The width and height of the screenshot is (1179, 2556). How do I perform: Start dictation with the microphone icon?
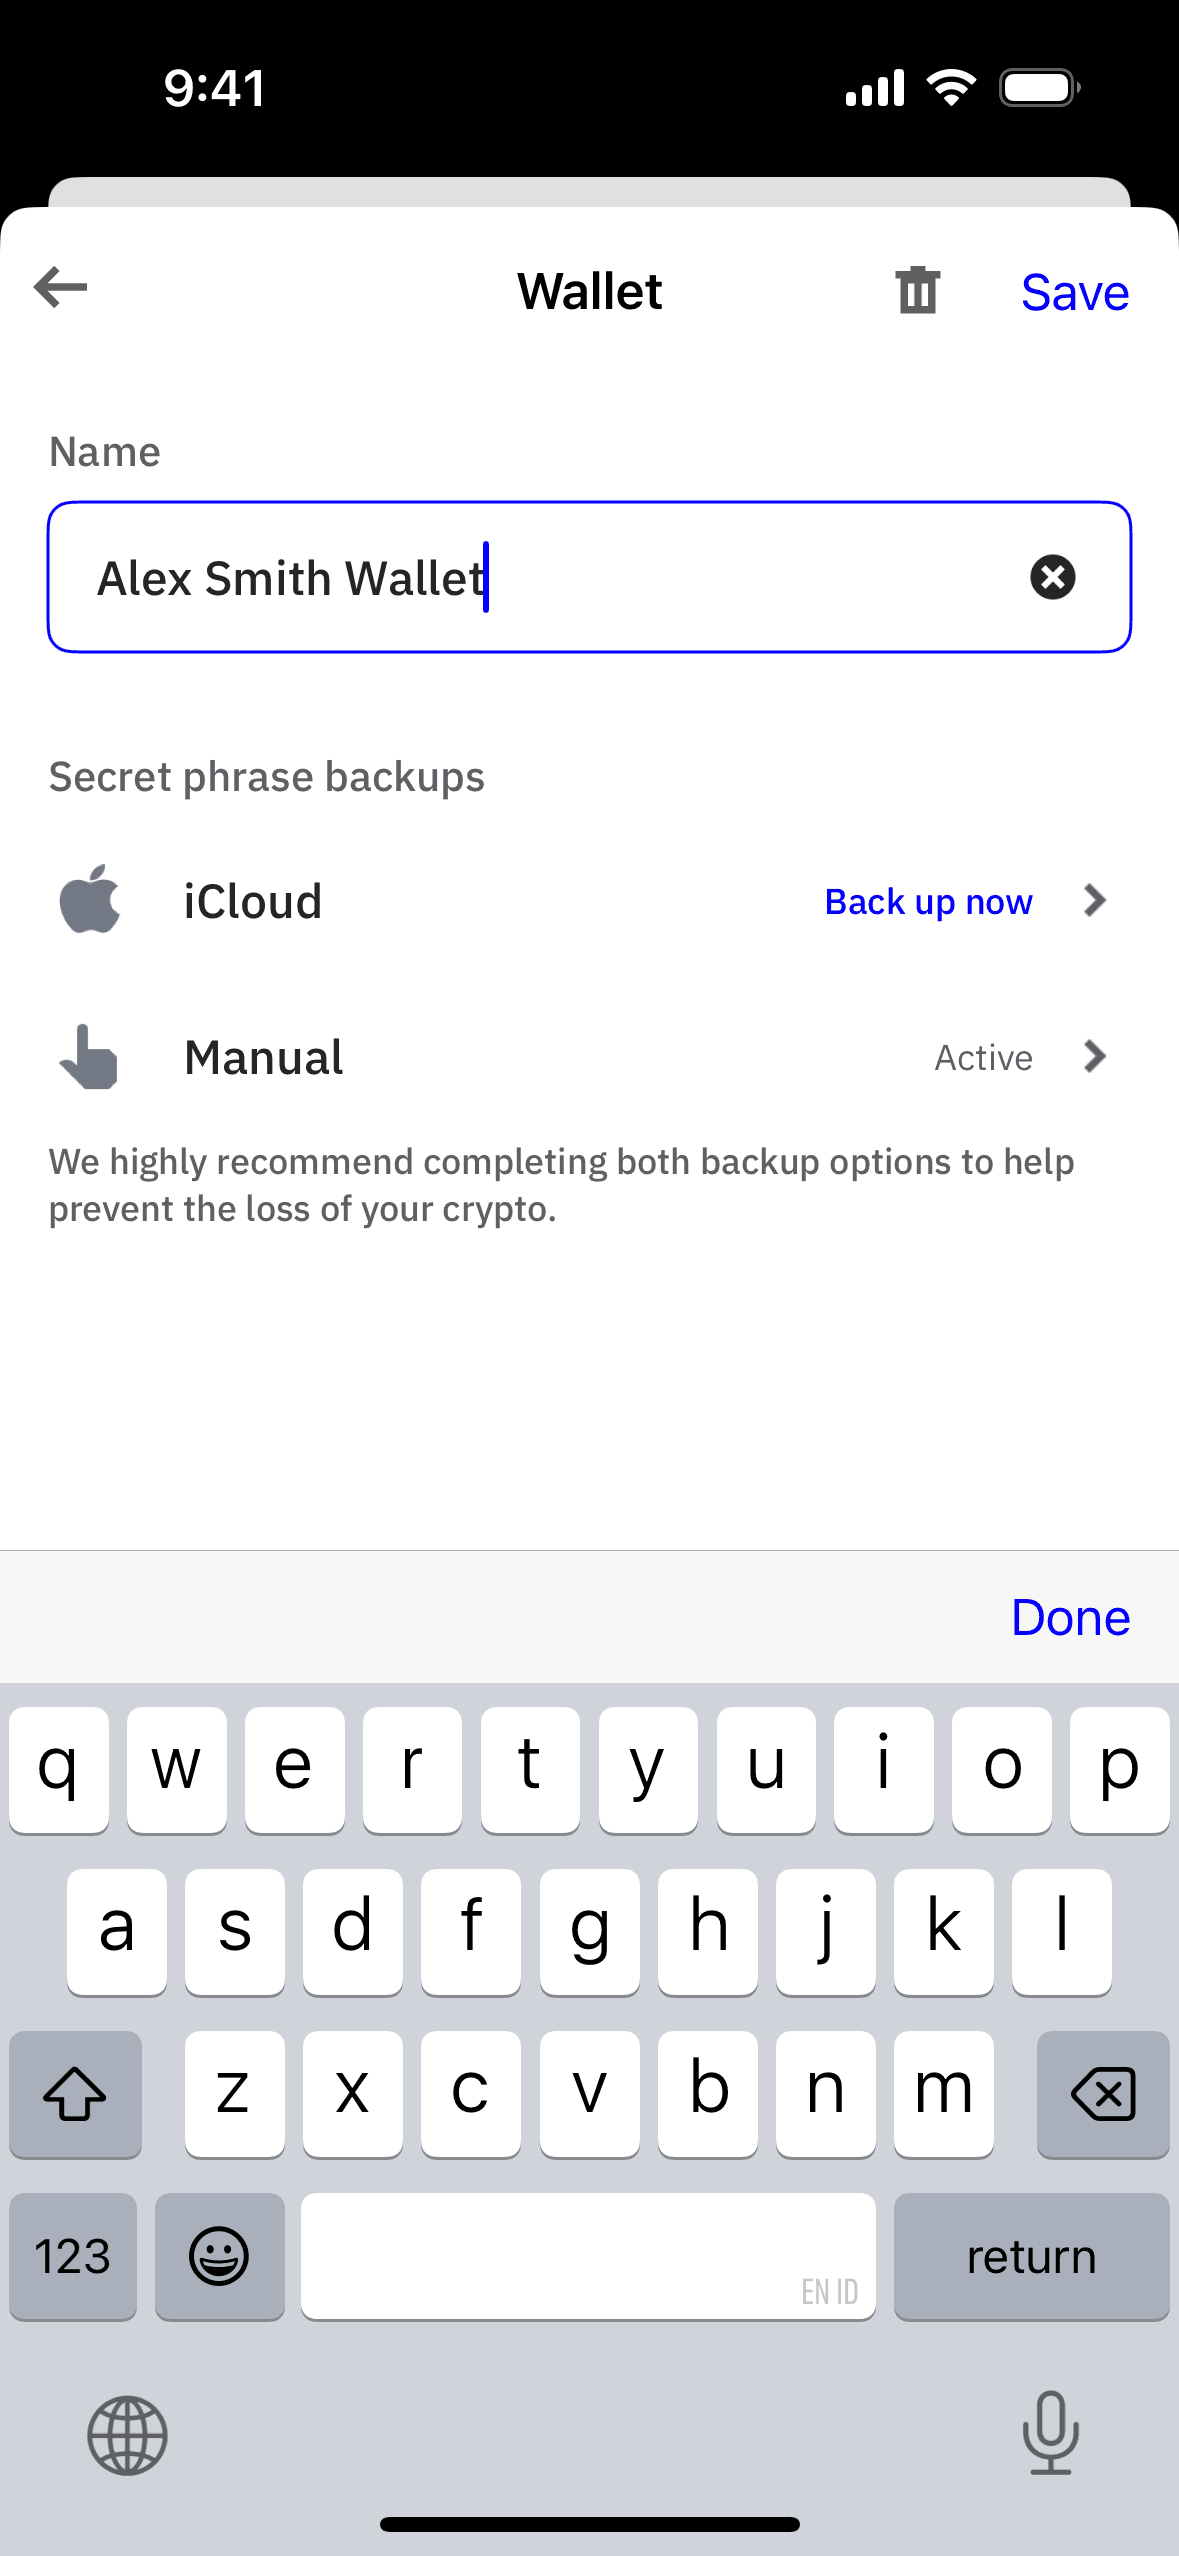point(1050,2435)
